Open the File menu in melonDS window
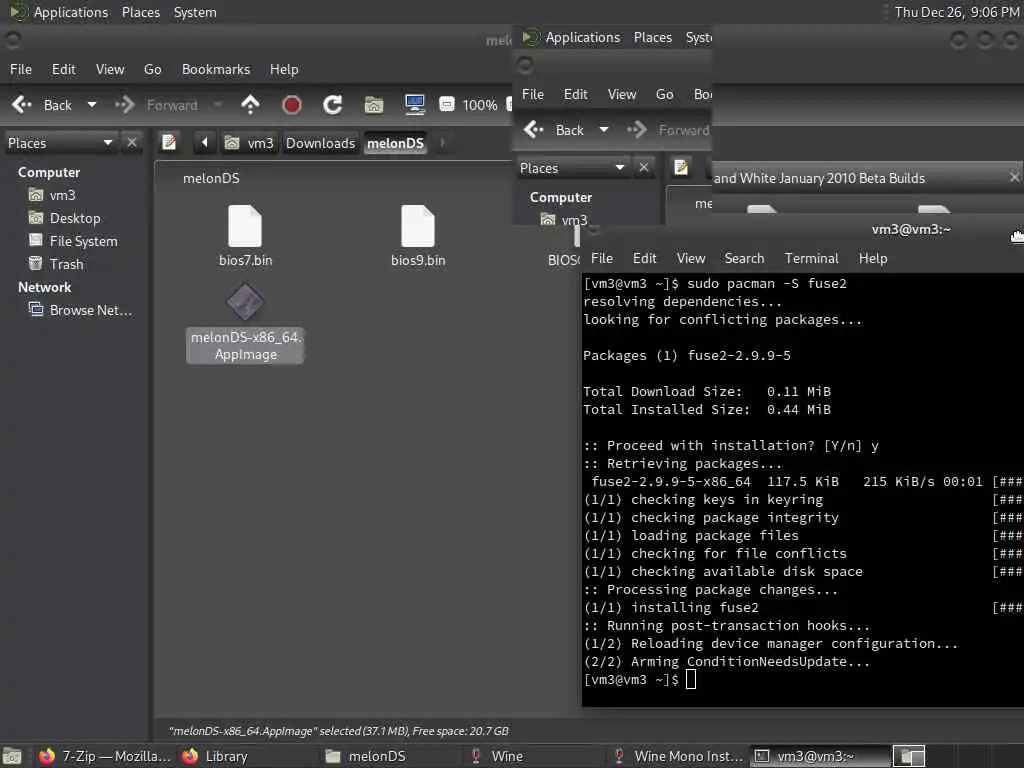 (21, 69)
